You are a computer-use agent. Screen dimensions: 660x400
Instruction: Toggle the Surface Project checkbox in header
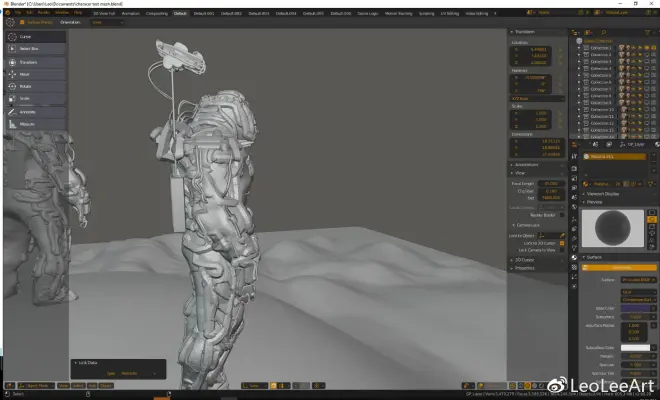(22, 22)
